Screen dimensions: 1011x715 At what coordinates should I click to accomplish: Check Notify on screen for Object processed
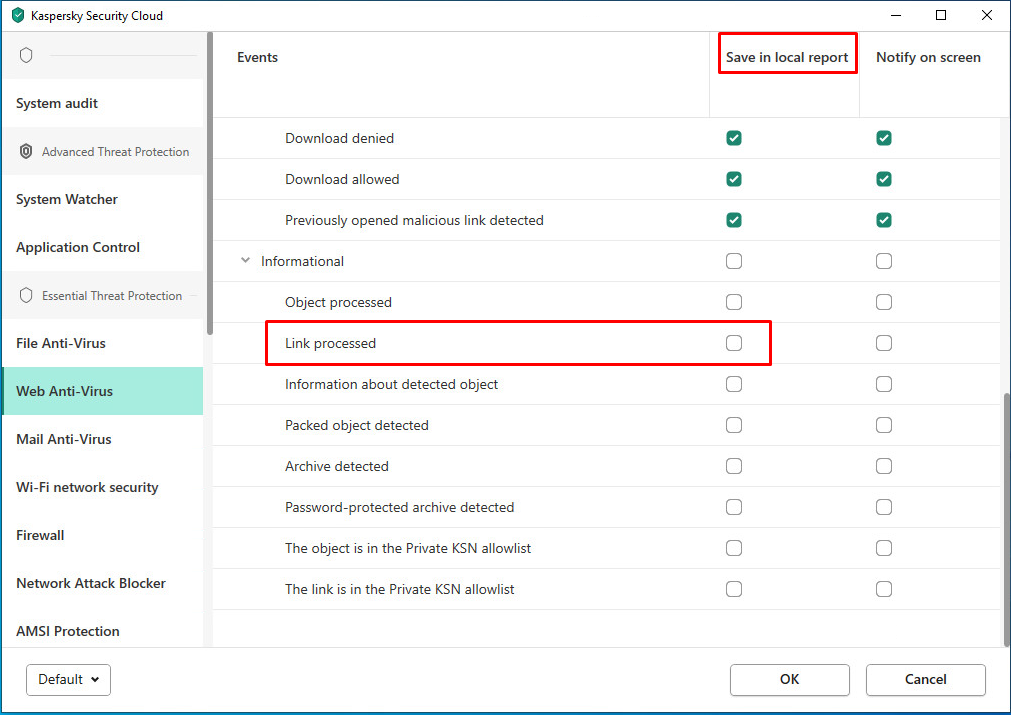coord(884,302)
